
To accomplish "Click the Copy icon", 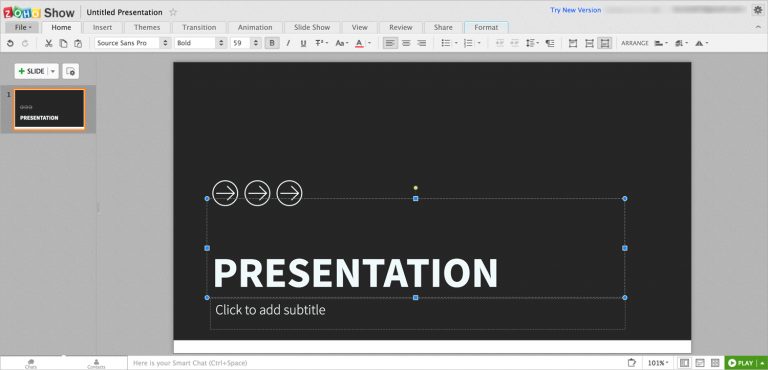I will (63, 43).
